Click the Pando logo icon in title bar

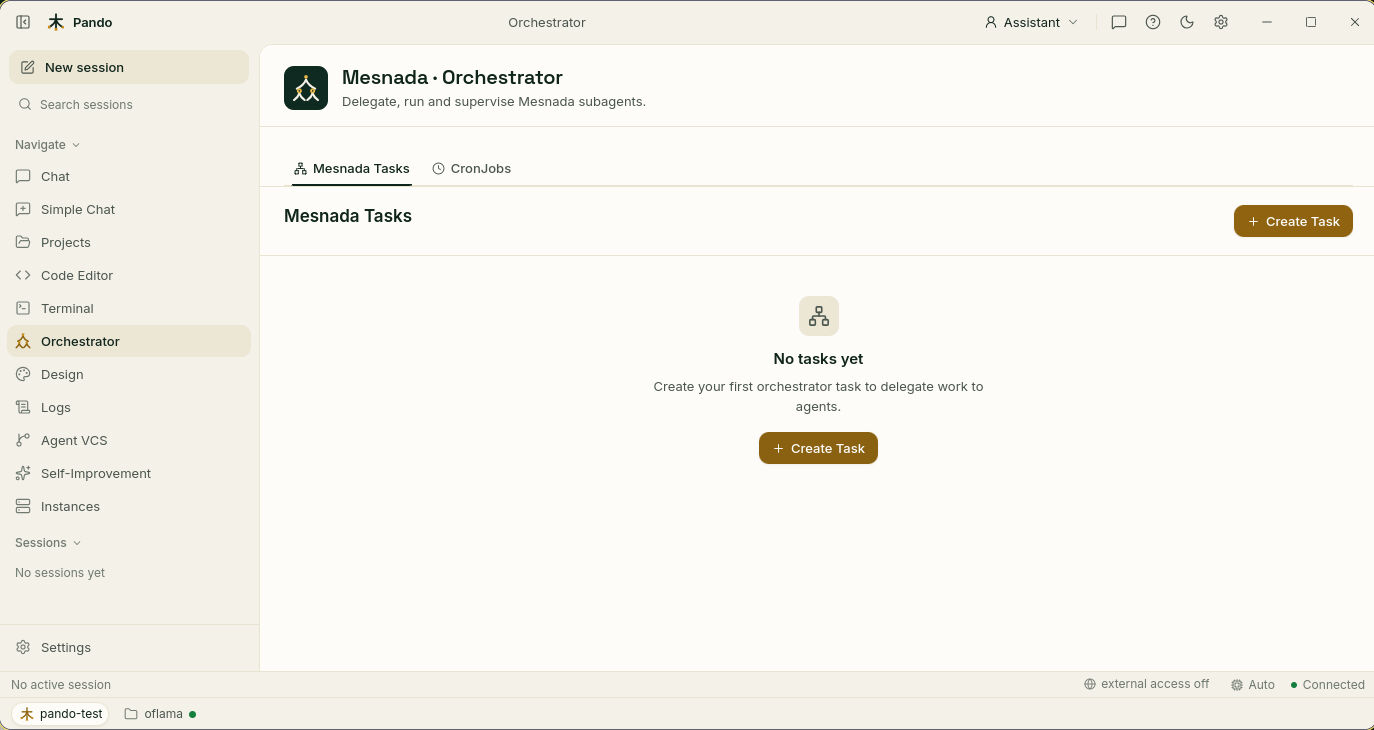[56, 22]
